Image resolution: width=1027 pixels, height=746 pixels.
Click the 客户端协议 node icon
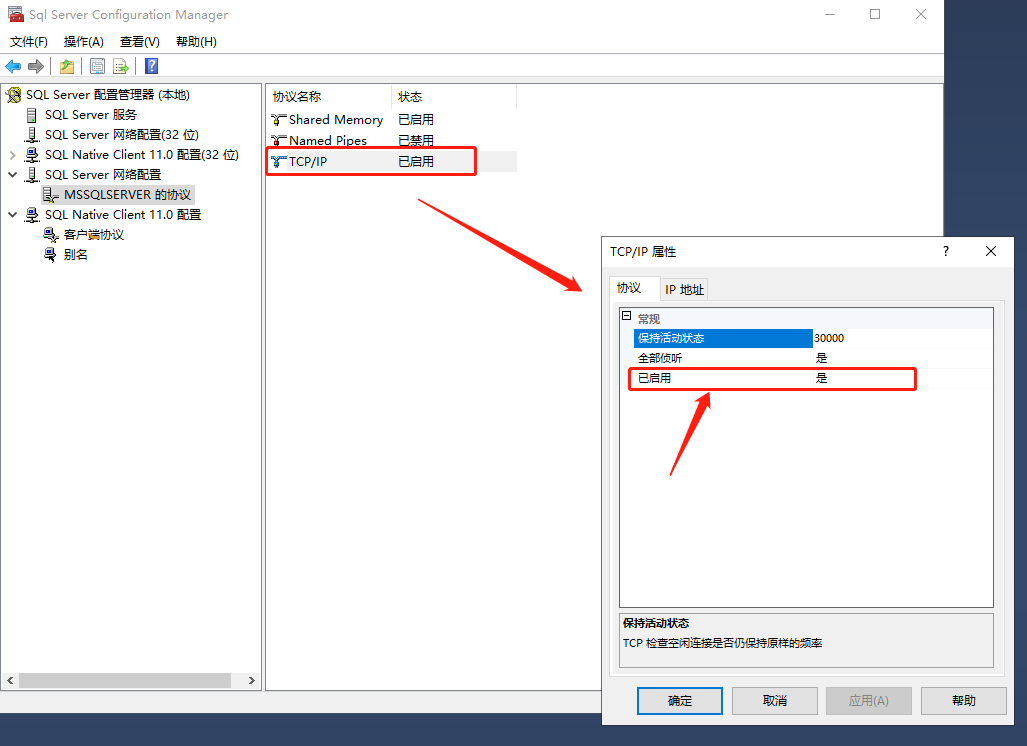(x=50, y=234)
